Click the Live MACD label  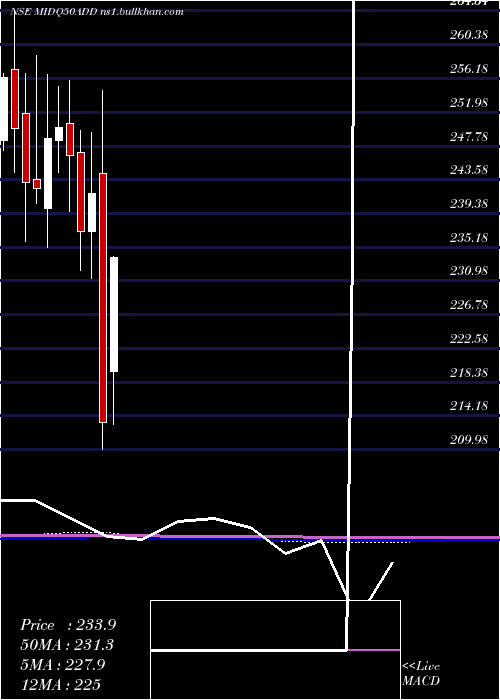tap(421, 673)
